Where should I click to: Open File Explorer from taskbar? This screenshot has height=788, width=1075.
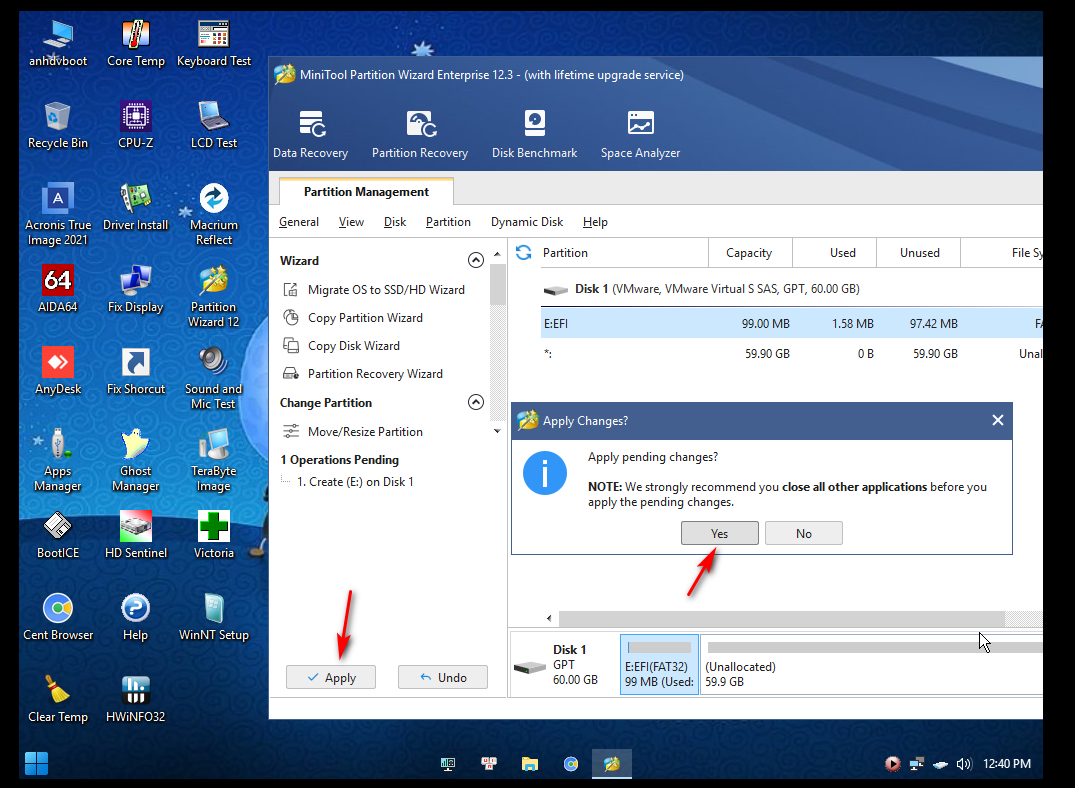coord(529,763)
